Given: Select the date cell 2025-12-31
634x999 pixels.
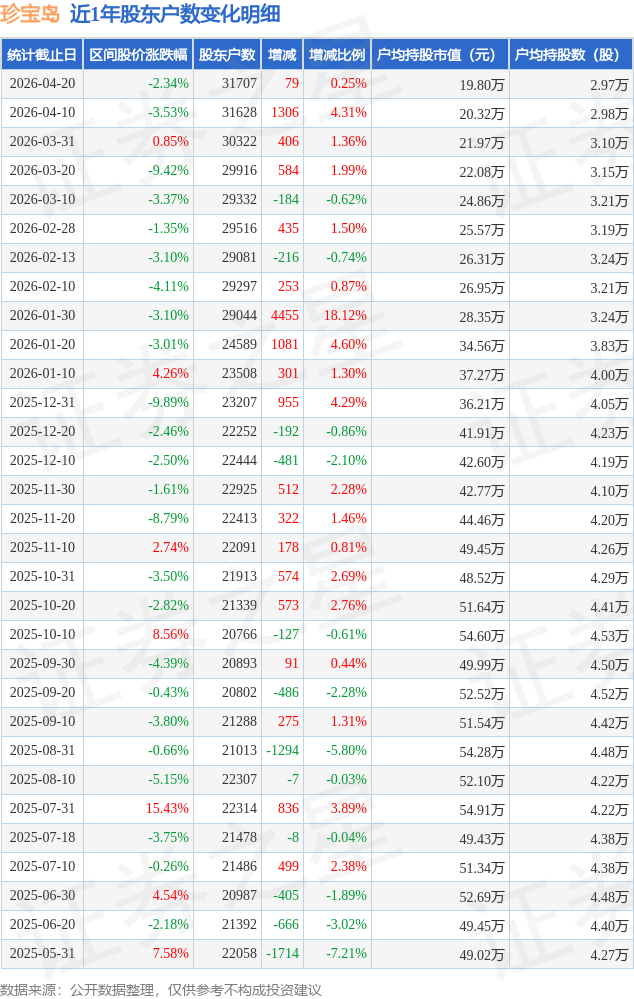Looking at the screenshot, I should (x=42, y=402).
